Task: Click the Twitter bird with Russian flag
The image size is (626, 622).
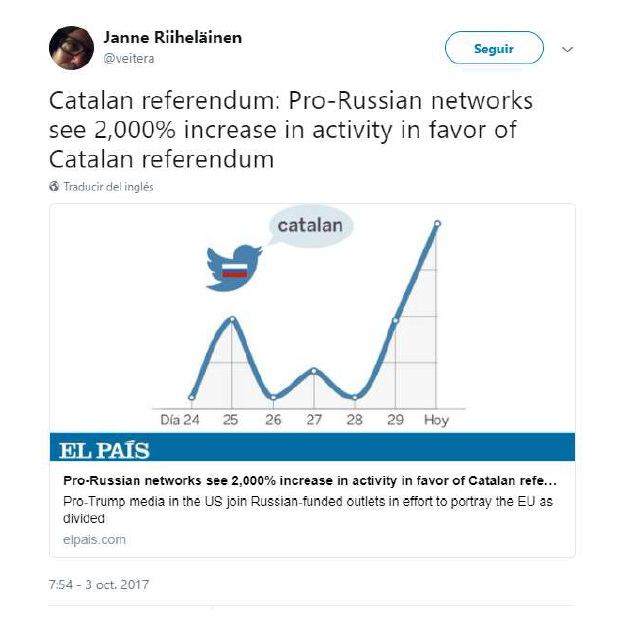Action: click(x=234, y=268)
